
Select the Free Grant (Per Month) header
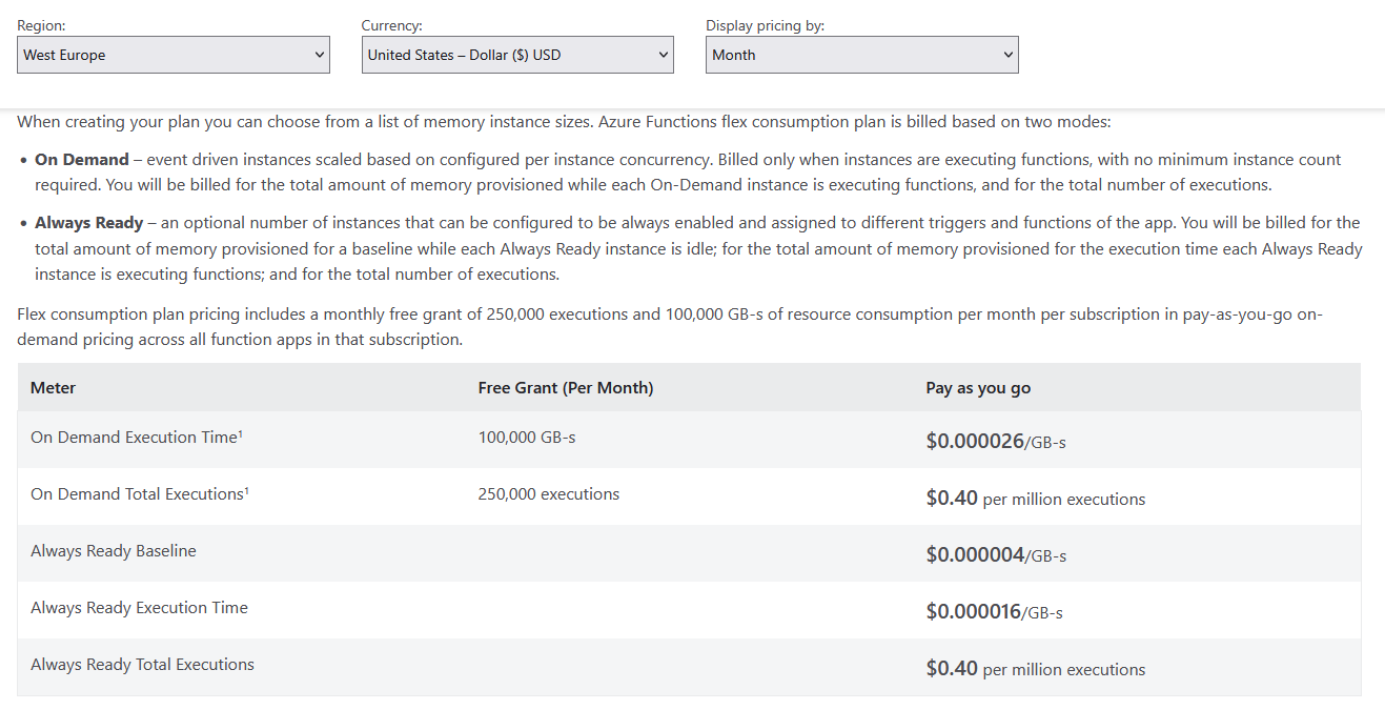point(565,388)
